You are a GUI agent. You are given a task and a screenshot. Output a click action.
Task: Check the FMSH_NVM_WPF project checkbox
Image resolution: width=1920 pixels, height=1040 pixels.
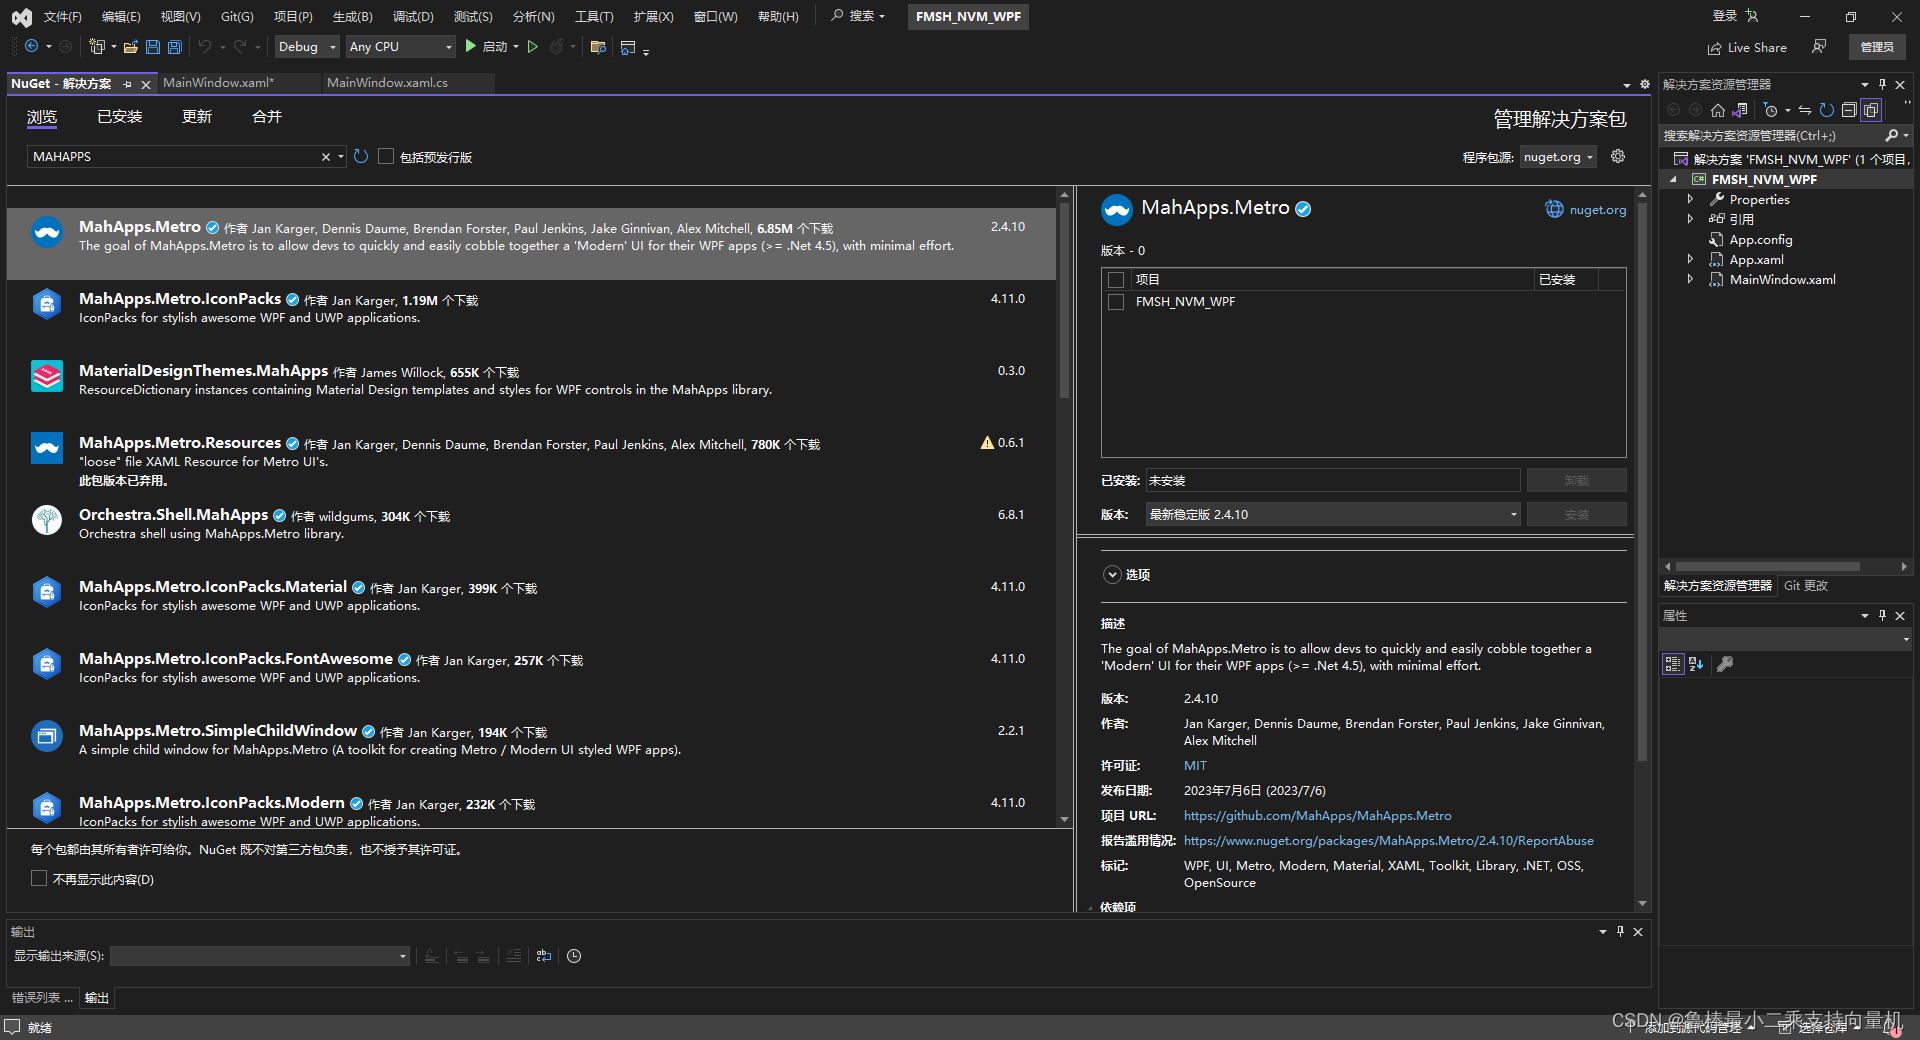point(1116,302)
